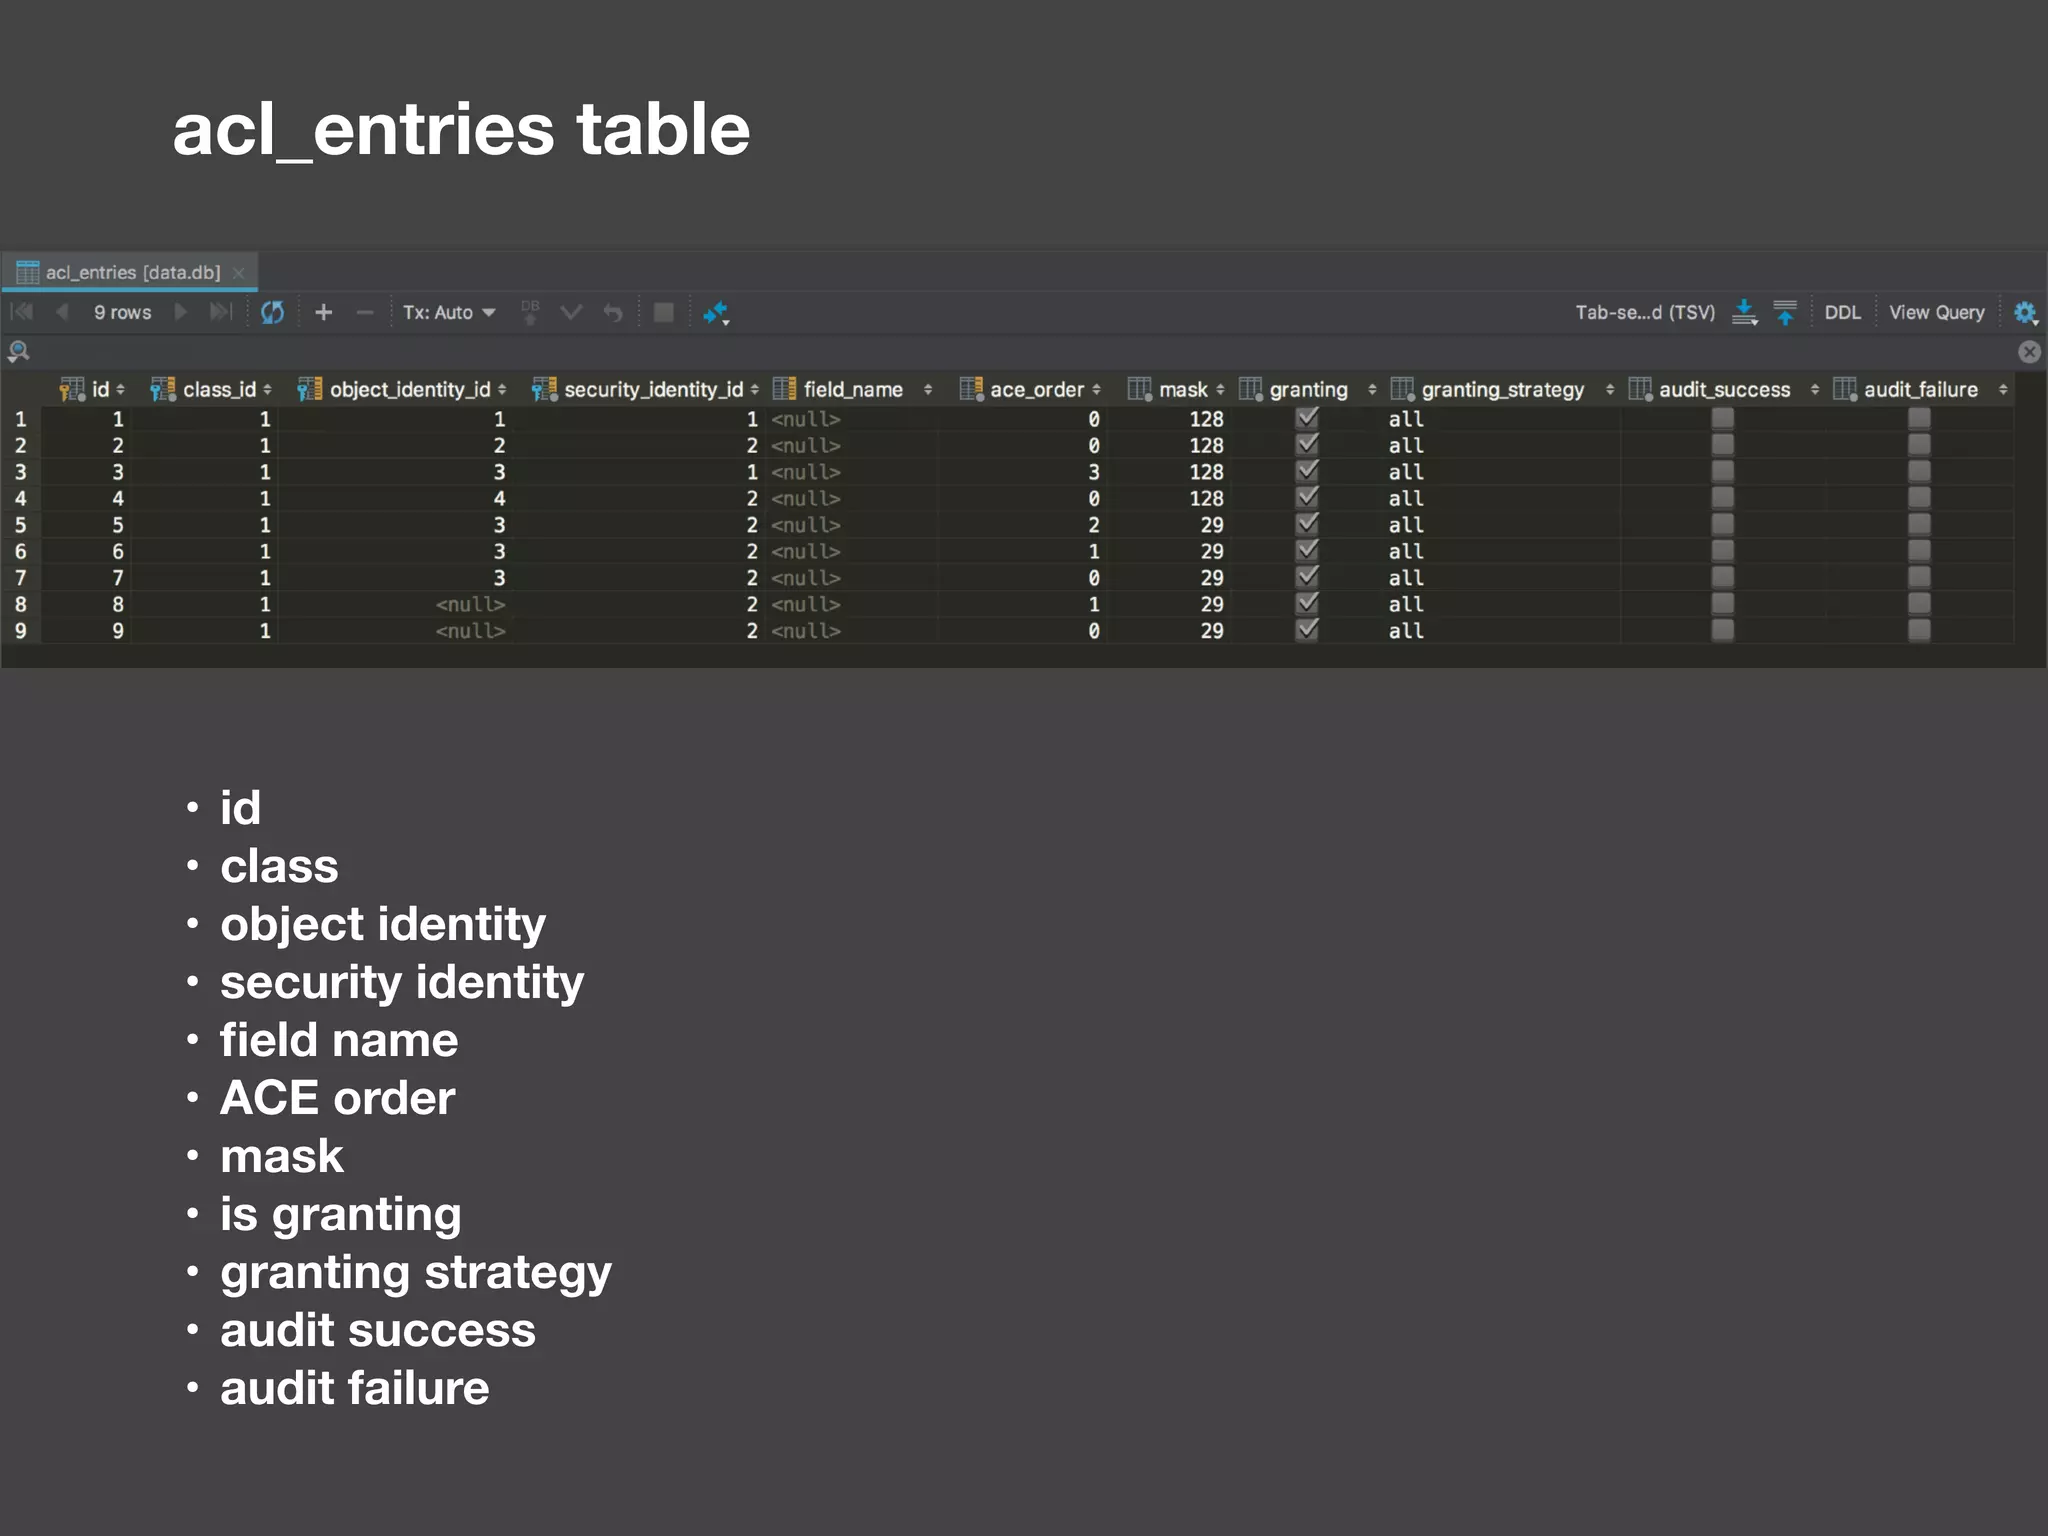Go to next page of rows
The image size is (2048, 1536).
[x=181, y=312]
